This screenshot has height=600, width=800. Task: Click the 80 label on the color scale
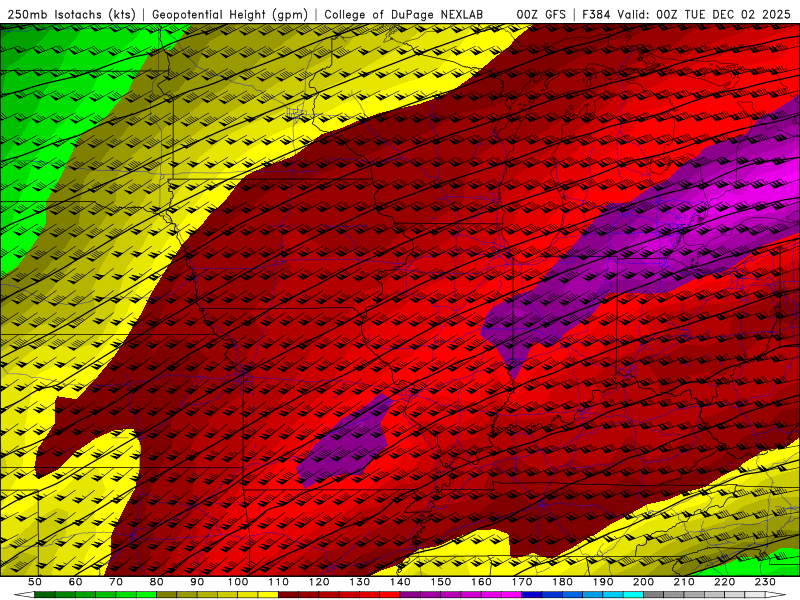tap(157, 582)
